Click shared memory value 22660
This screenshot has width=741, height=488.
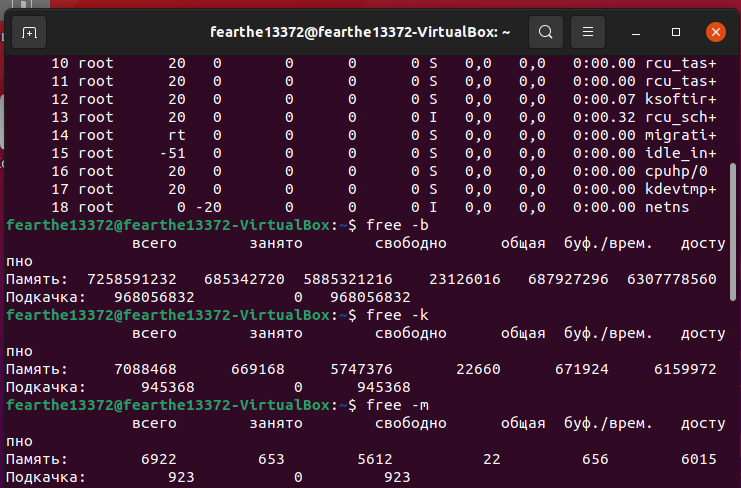(x=478, y=369)
